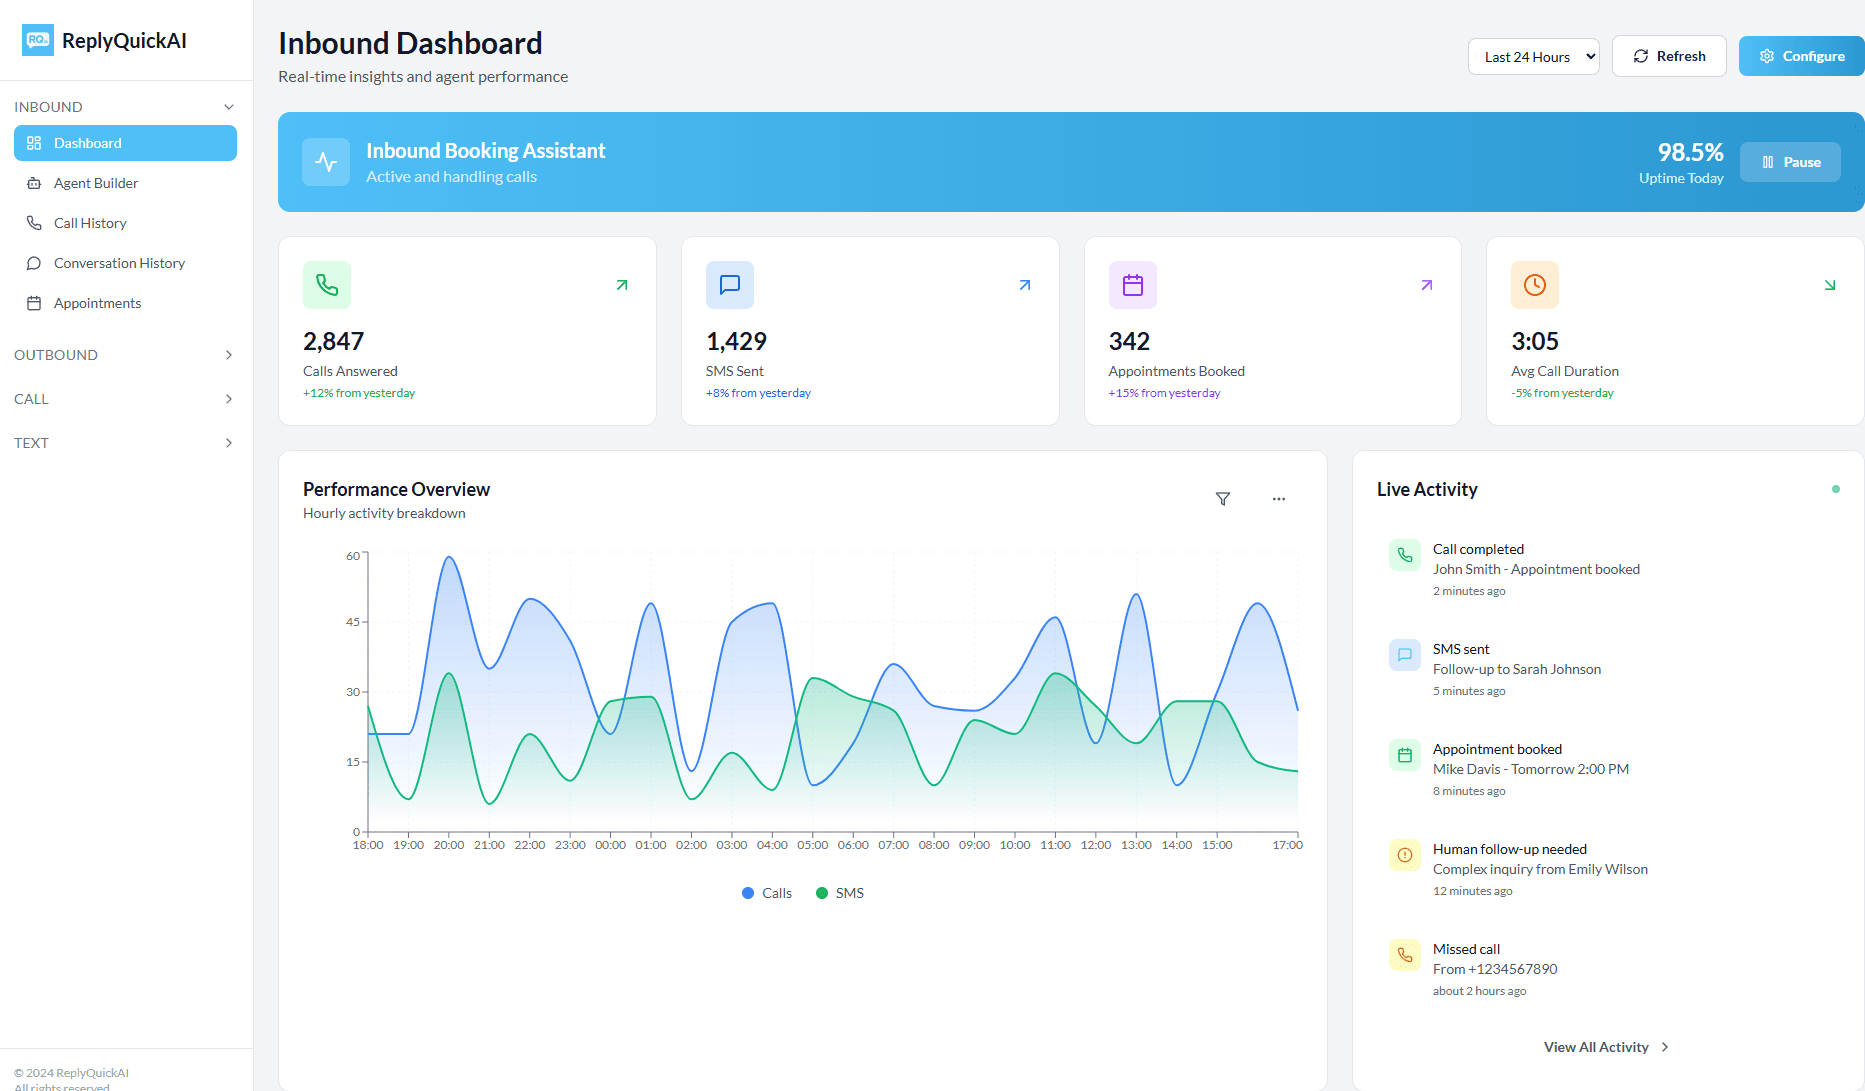Open the Performance Overview filter icon
The height and width of the screenshot is (1091, 1865).
(1223, 498)
